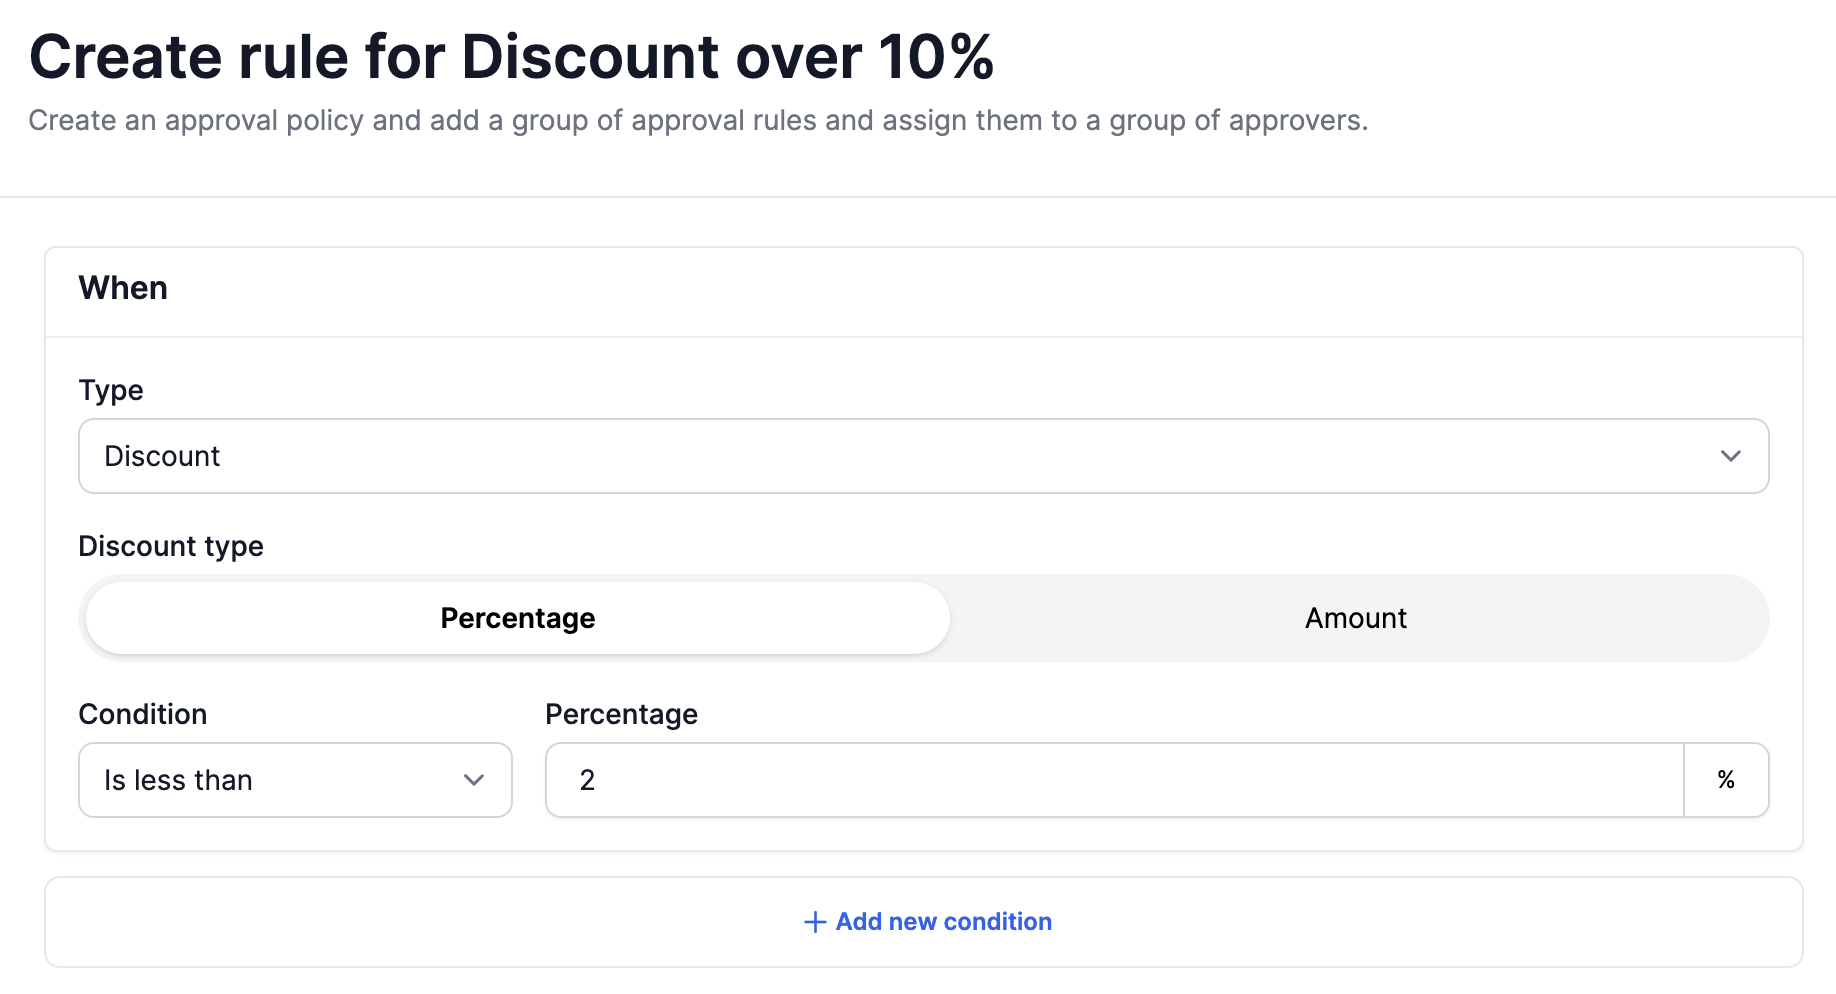Viewport: 1836px width, 994px height.
Task: Click the Discount type label
Action: 171,546
